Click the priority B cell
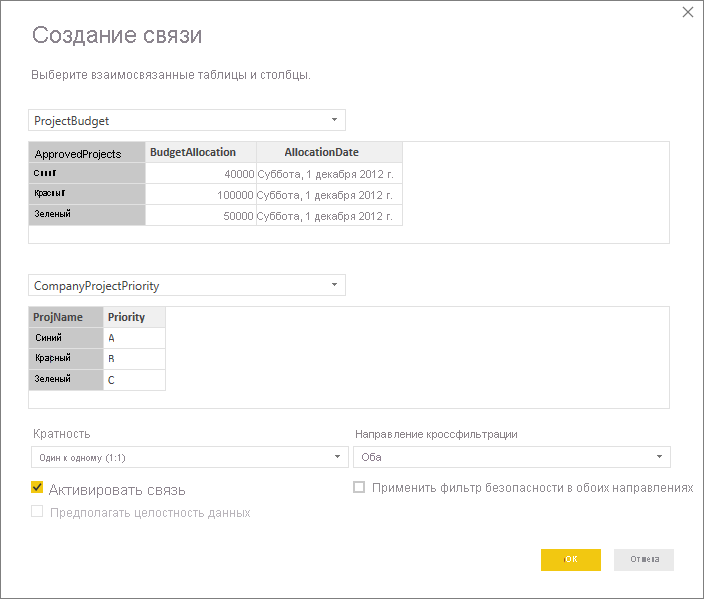This screenshot has width=704, height=599. pyautogui.click(x=134, y=359)
